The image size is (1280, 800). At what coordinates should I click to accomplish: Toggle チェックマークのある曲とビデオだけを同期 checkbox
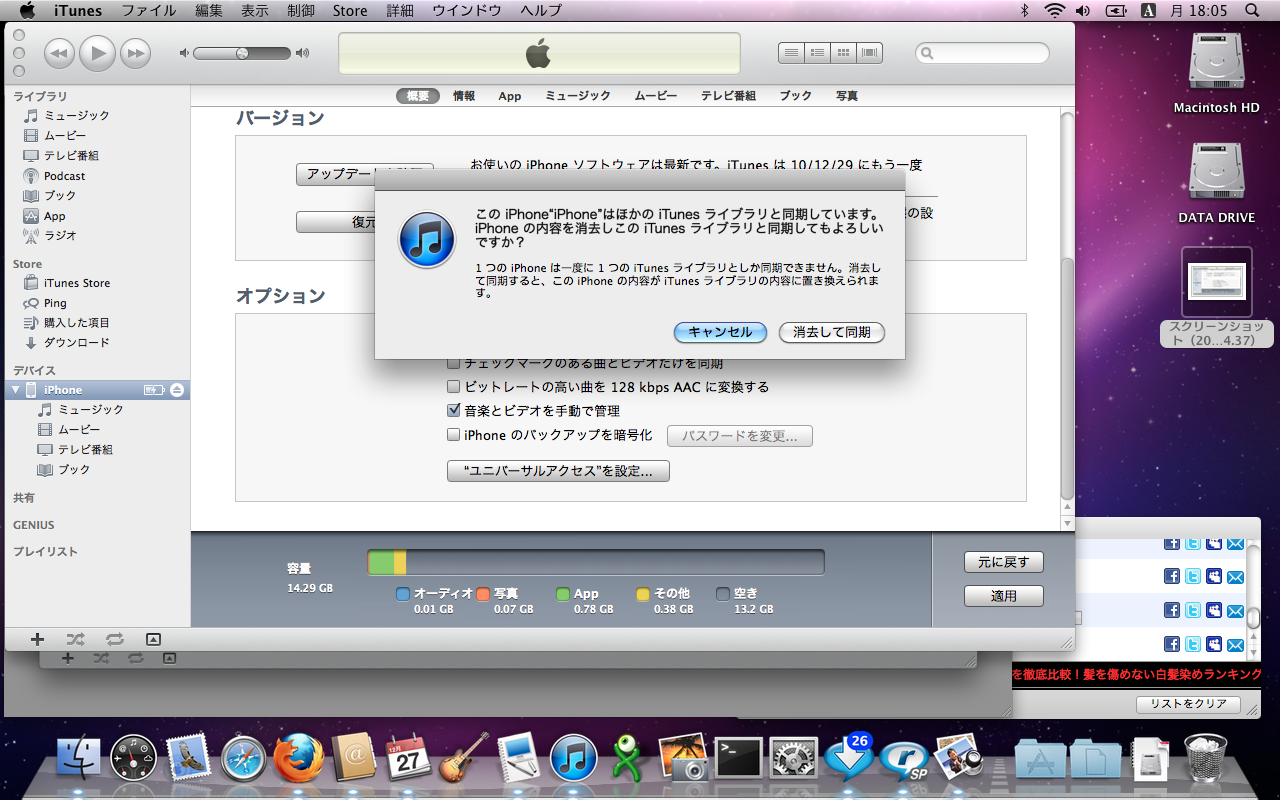point(454,364)
